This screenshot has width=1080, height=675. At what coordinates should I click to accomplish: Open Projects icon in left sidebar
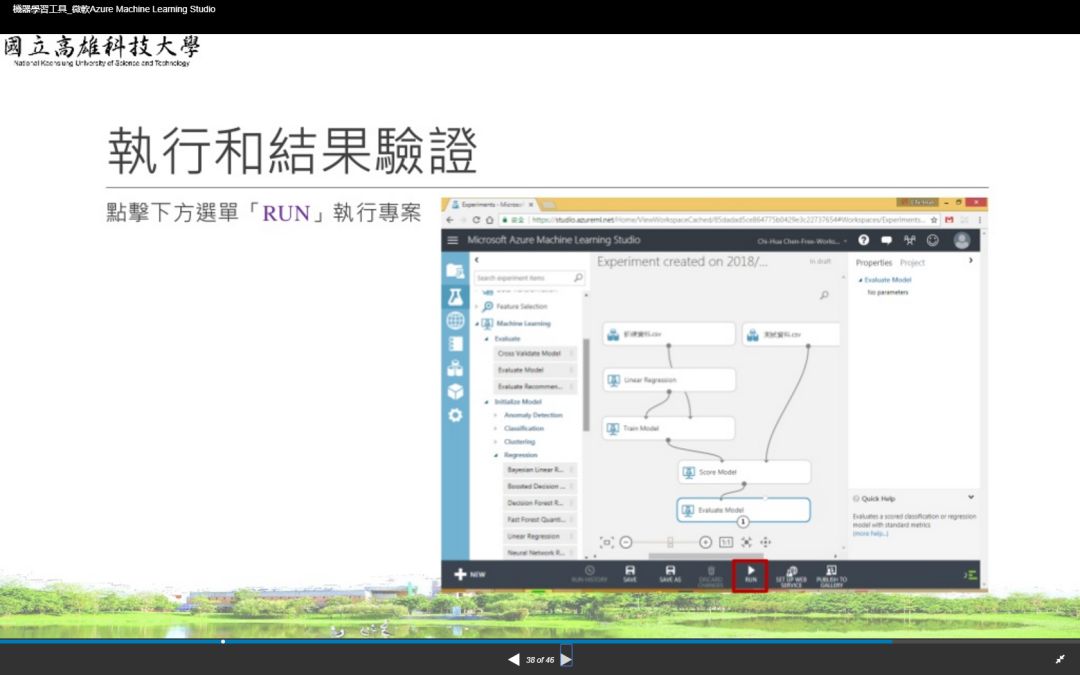[455, 271]
